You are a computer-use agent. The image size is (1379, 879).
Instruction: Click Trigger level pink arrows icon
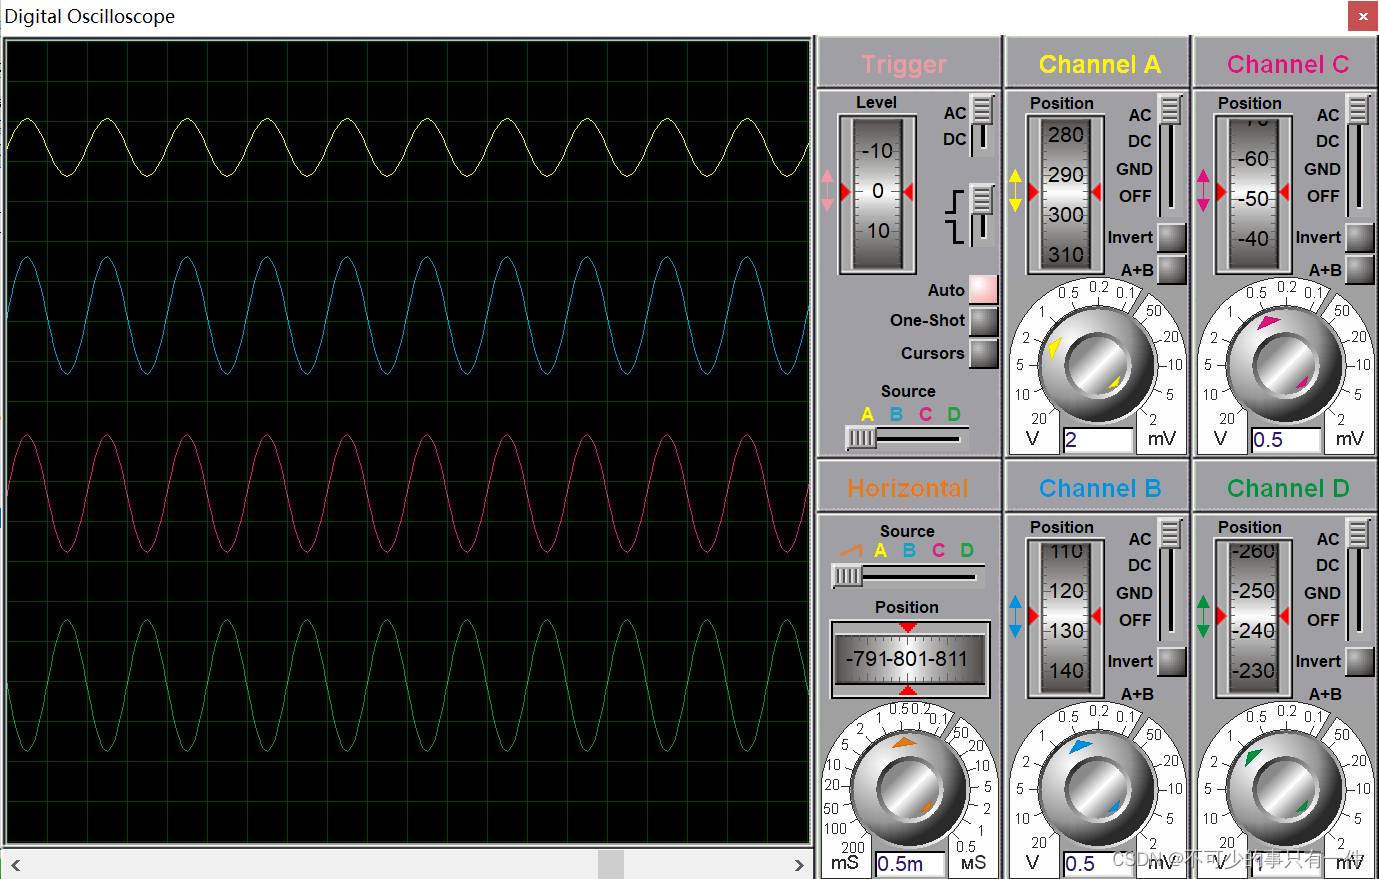(827, 190)
